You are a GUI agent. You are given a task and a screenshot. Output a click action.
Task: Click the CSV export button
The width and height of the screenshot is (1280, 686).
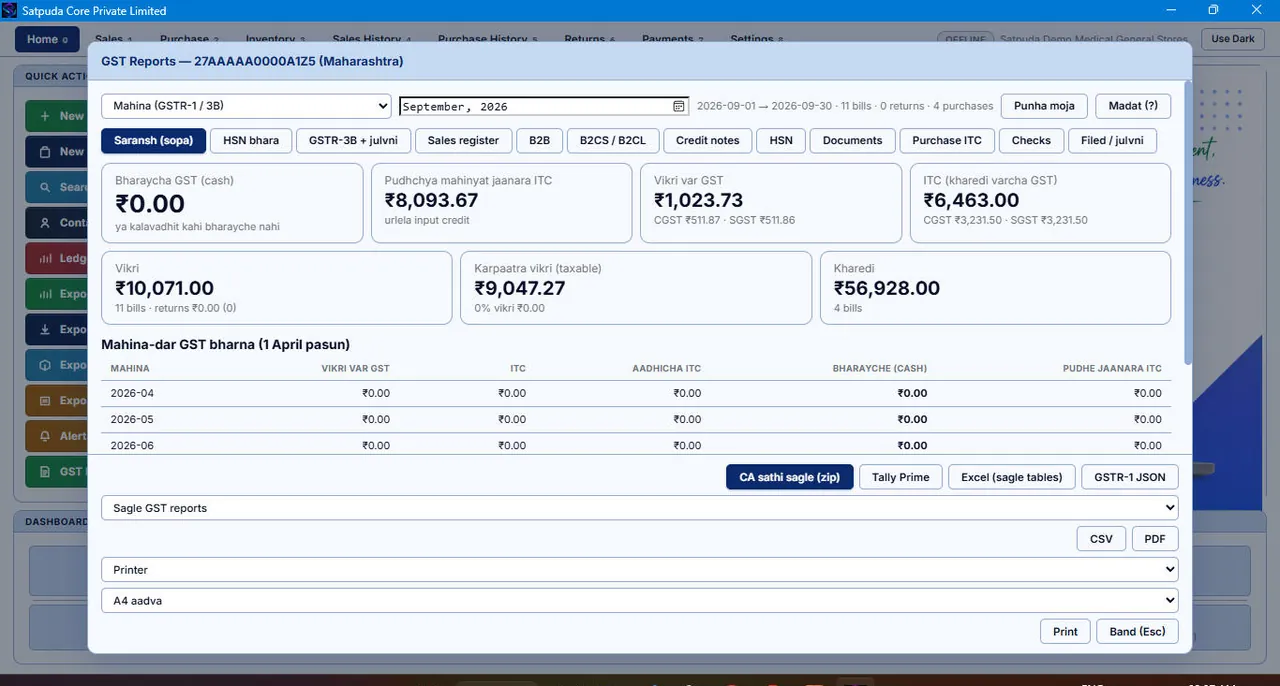click(x=1101, y=539)
